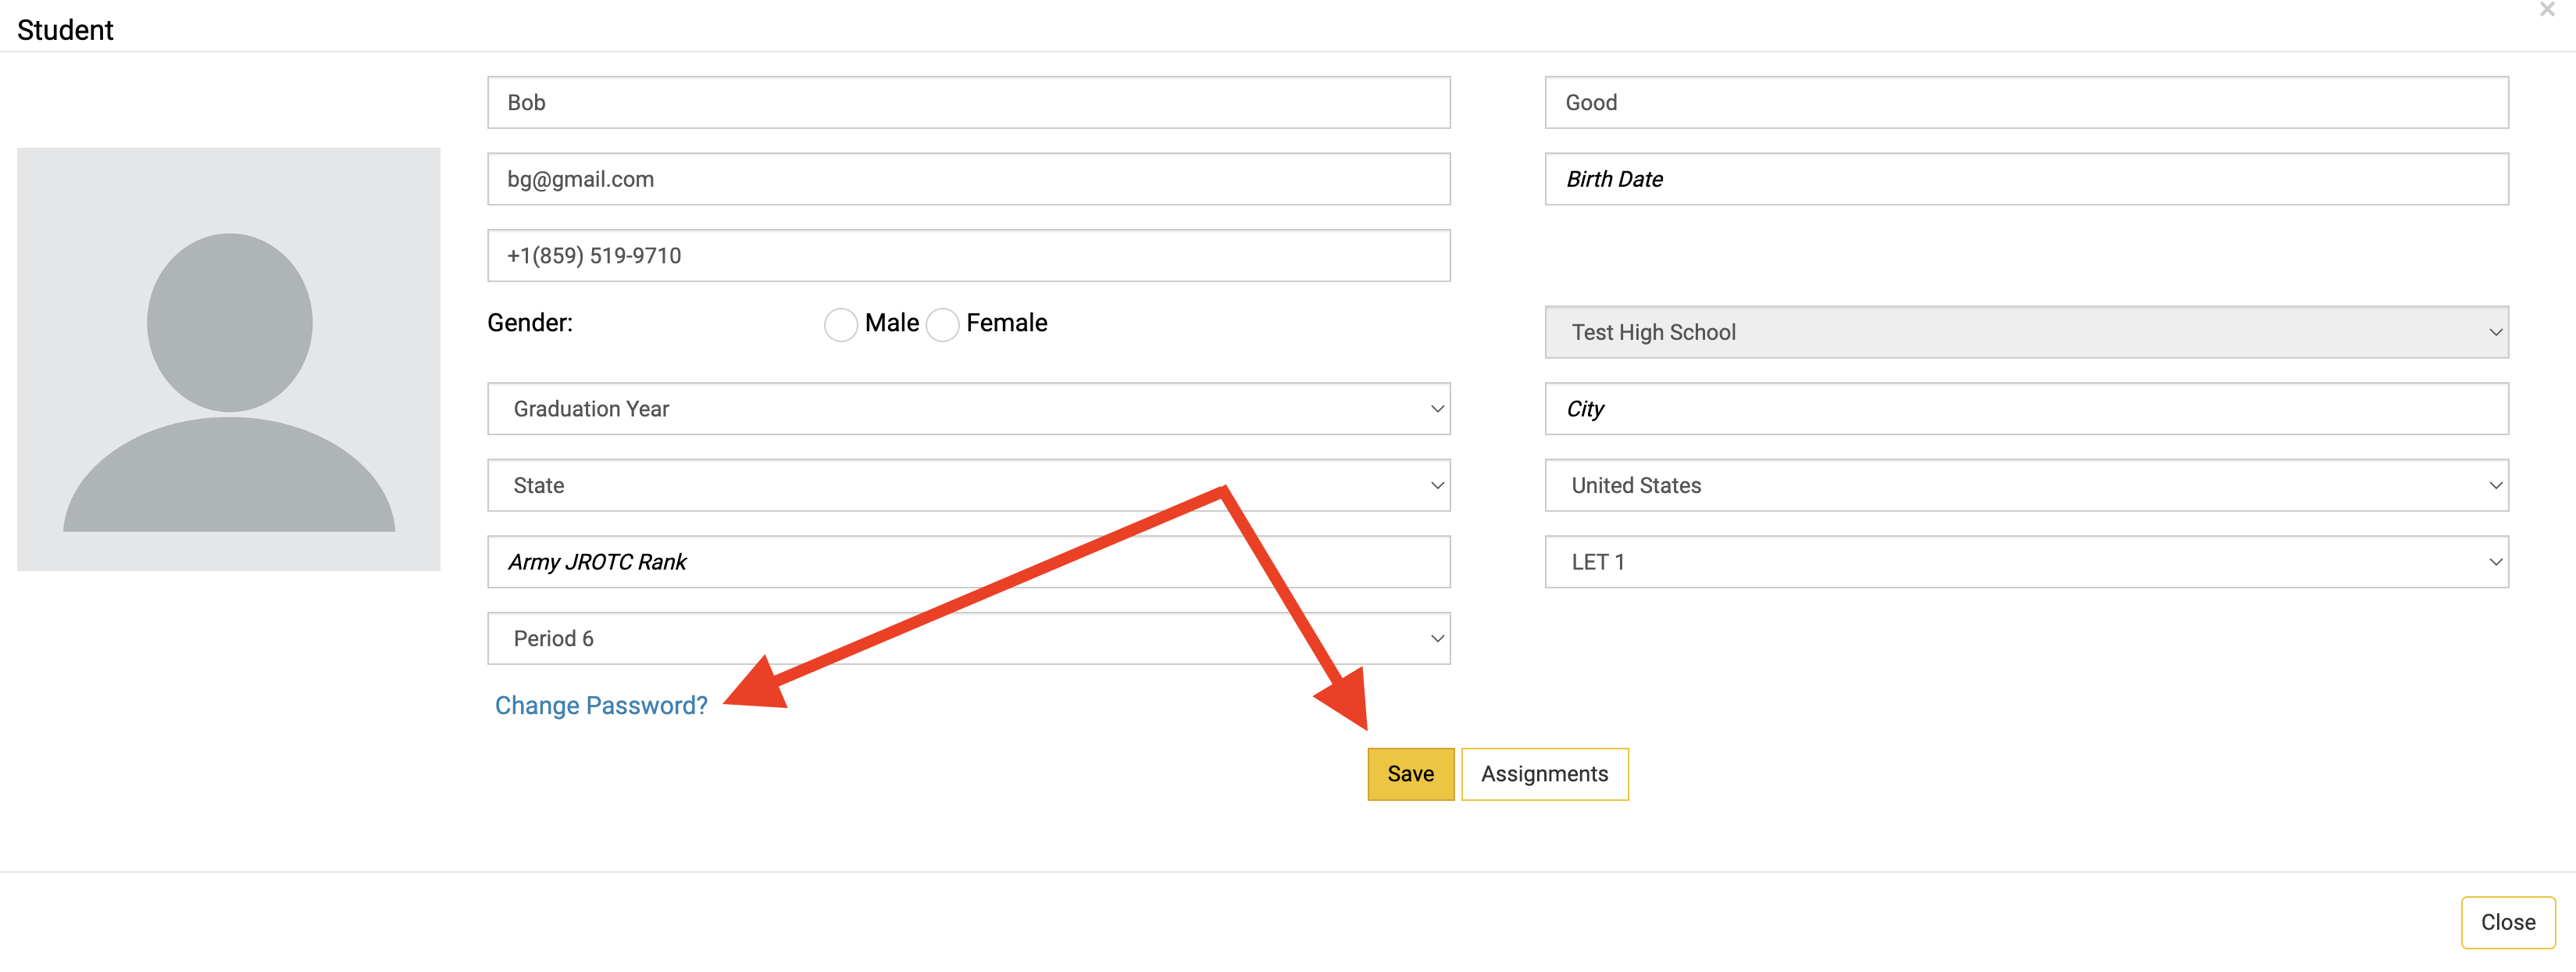The height and width of the screenshot is (972, 2576).
Task: Open the United States country dropdown
Action: [2025, 486]
